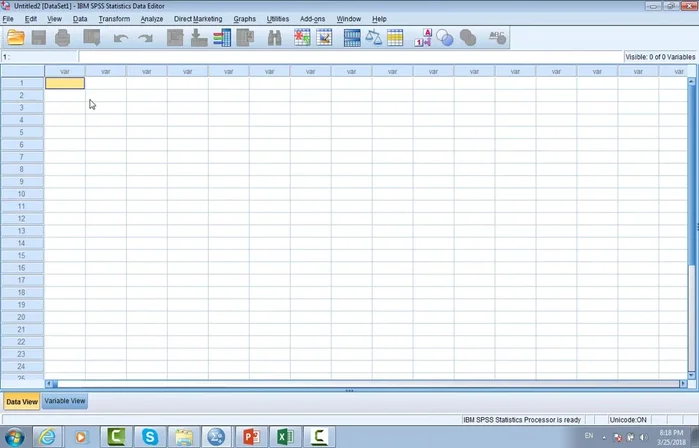Viewport: 699px width, 448px height.
Task: Click the vertical scrollbar down arrow
Action: point(691,376)
